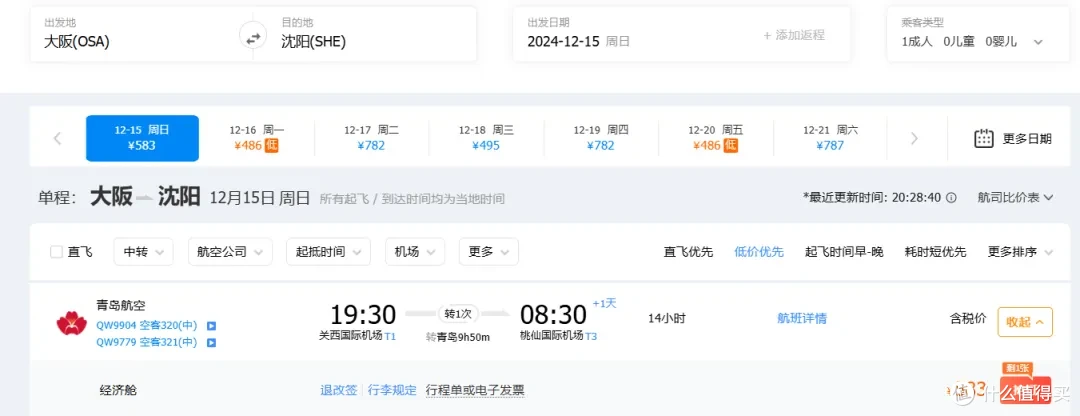Image resolution: width=1080 pixels, height=416 pixels.
Task: Click the 转1次 transfer badge
Action: 458,313
